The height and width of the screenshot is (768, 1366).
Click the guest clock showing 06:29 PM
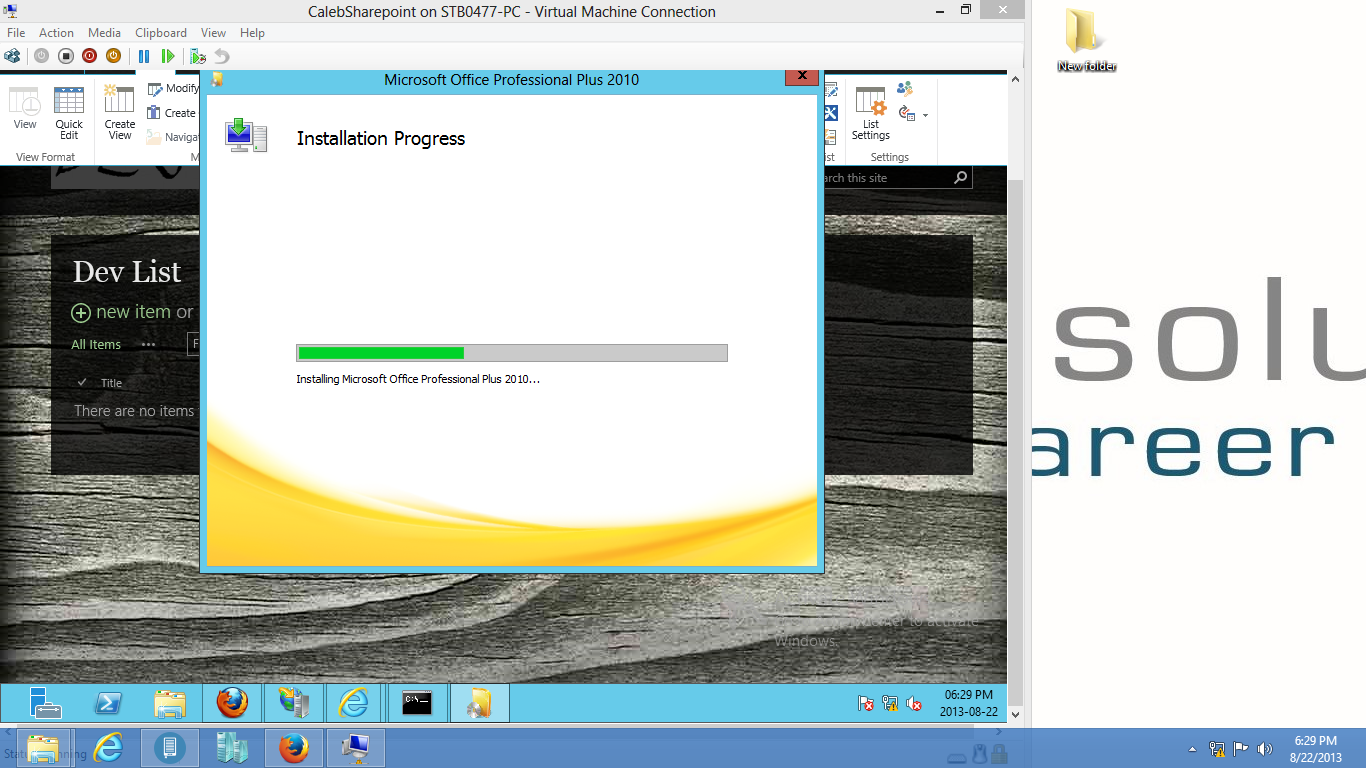tap(968, 703)
